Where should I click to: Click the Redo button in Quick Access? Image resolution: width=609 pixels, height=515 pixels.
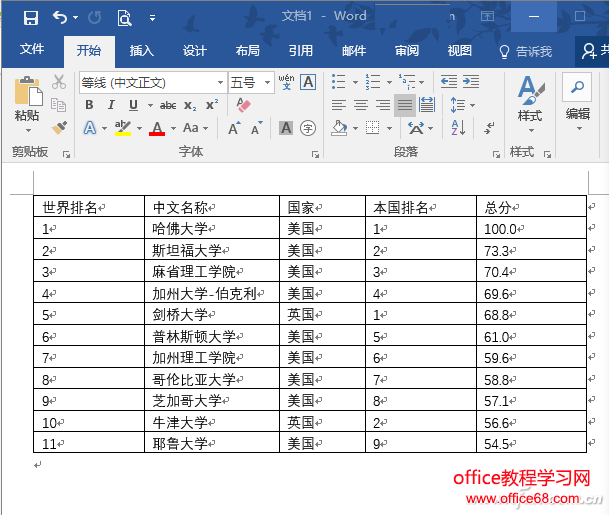[x=94, y=17]
